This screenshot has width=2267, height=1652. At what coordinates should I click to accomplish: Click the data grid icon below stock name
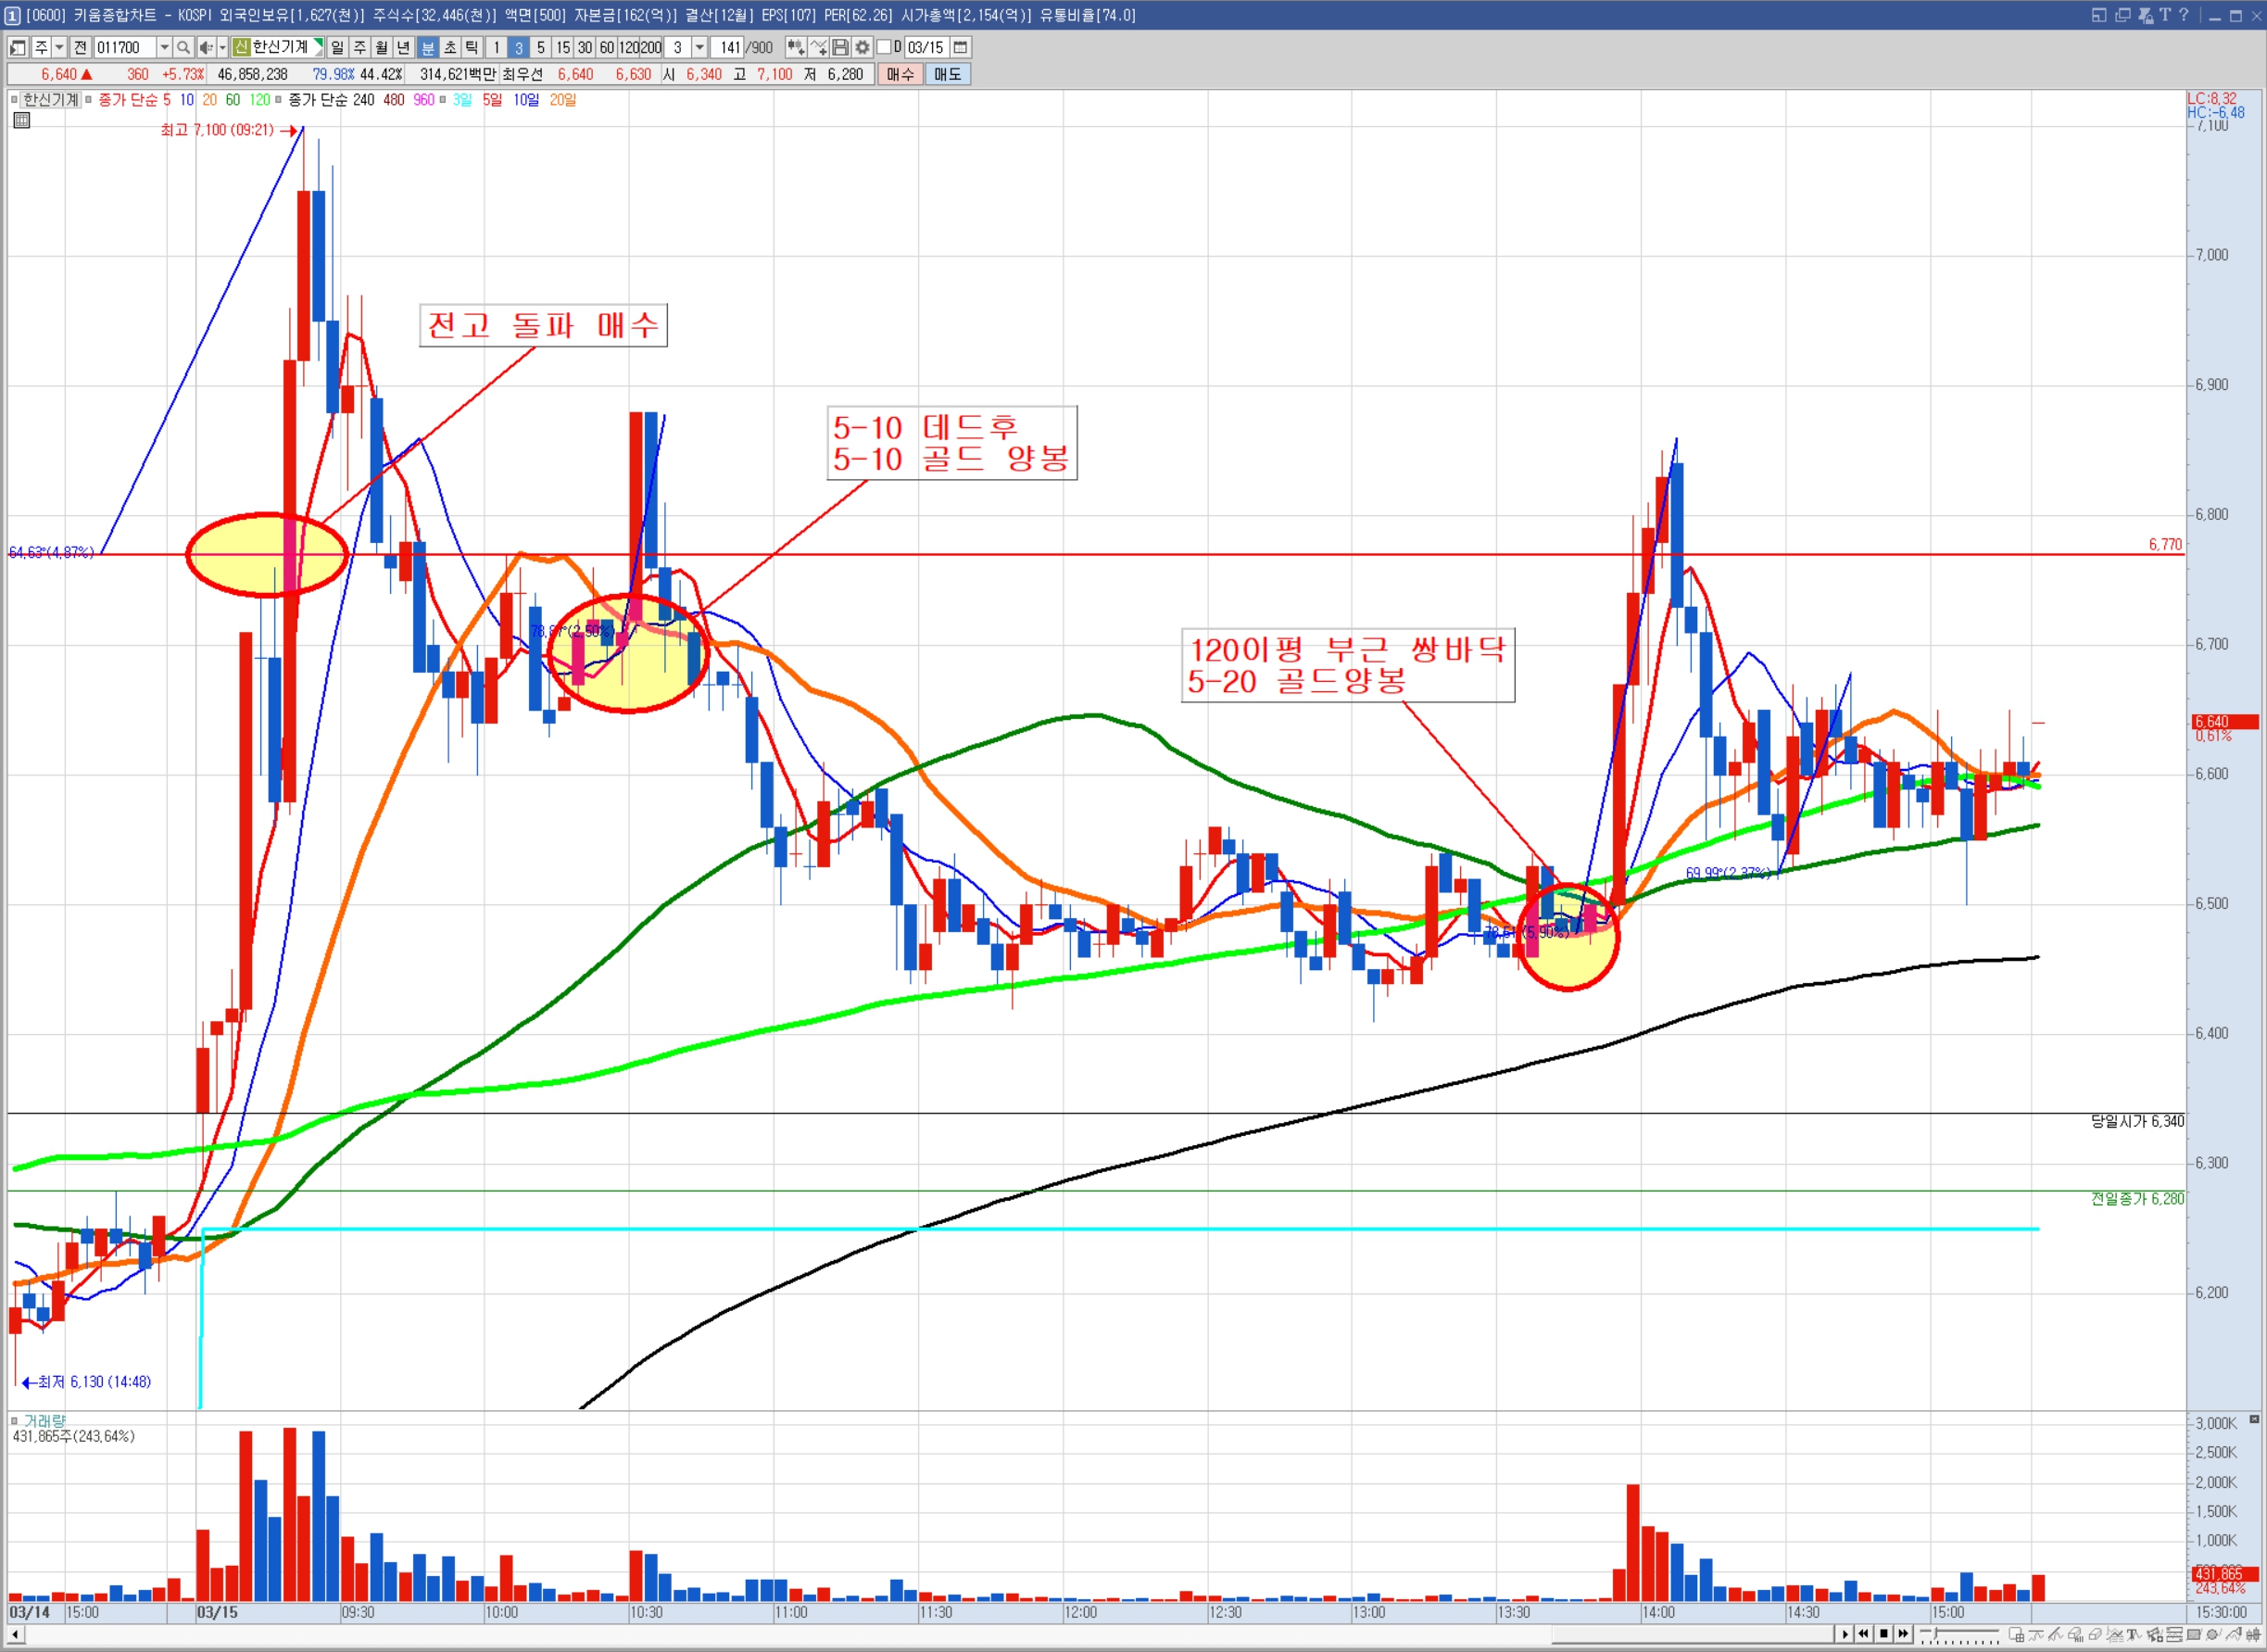(21, 120)
